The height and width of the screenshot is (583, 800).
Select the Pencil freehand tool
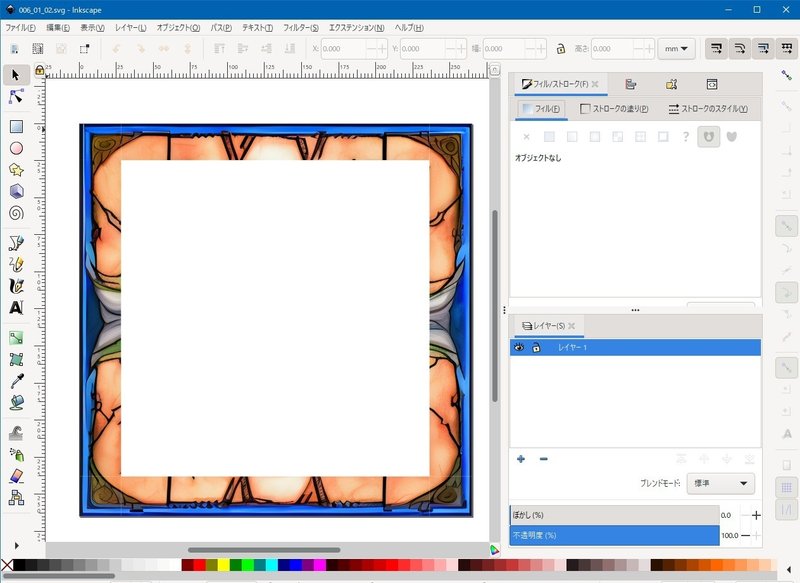click(x=16, y=264)
